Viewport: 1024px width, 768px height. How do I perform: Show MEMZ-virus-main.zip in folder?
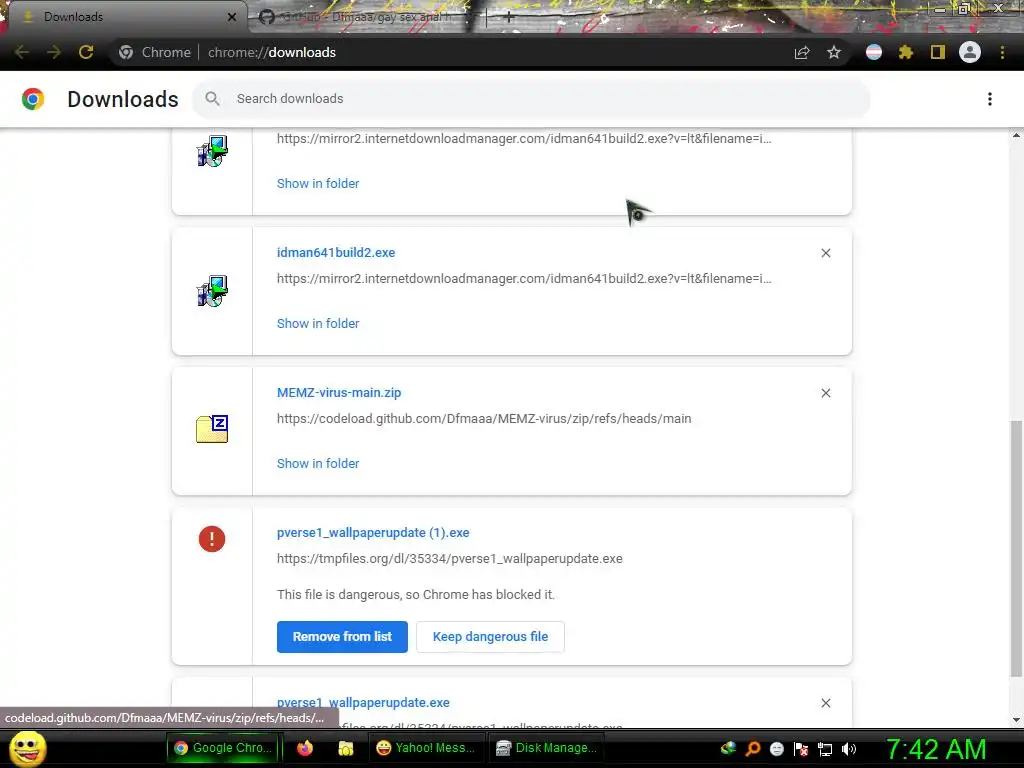(318, 463)
